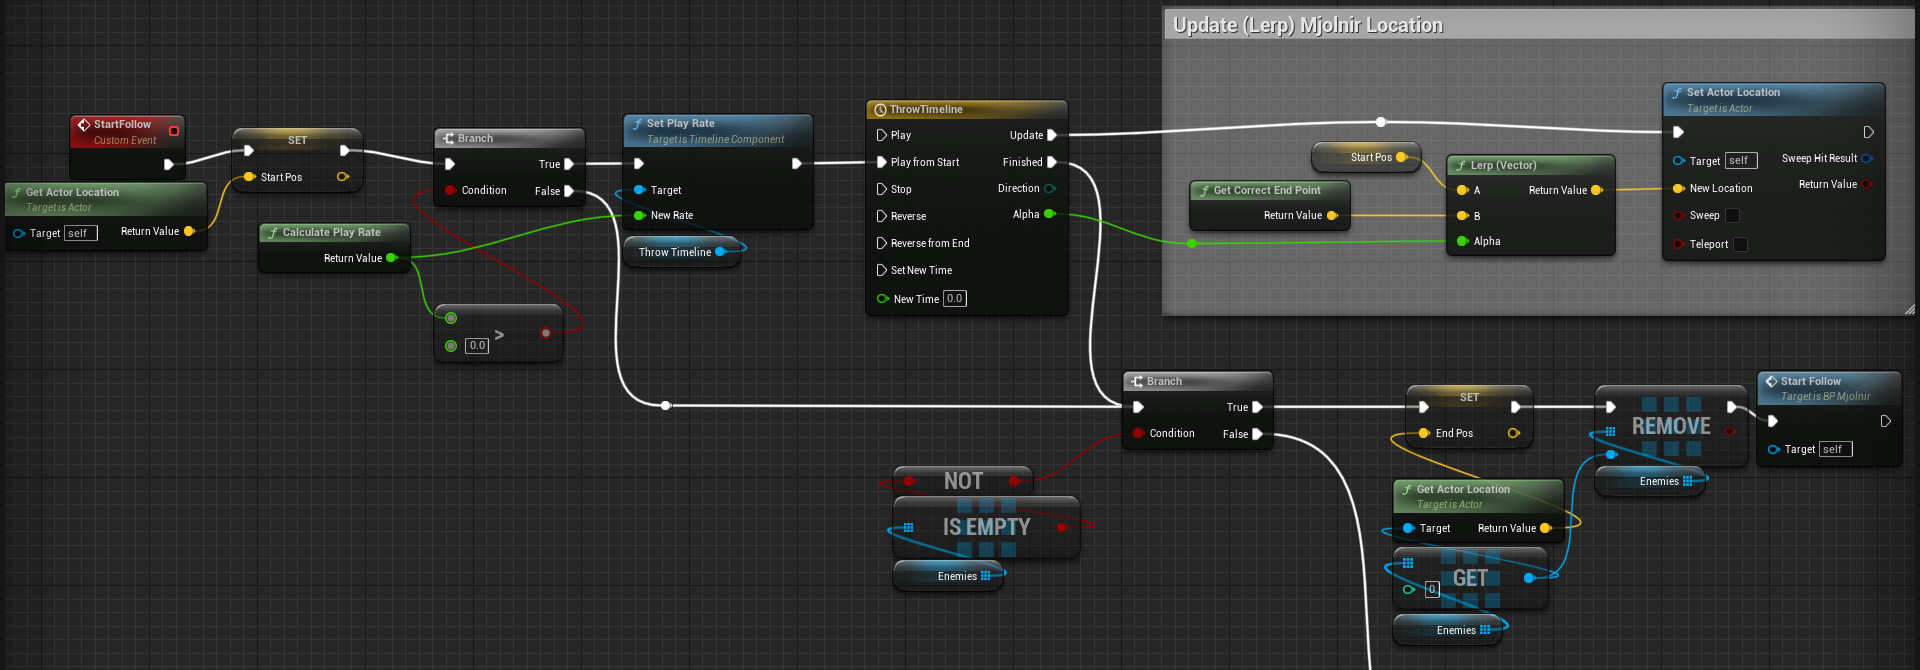1920x670 pixels.
Task: Click the StartFollow custom event node icon
Action: click(x=84, y=125)
